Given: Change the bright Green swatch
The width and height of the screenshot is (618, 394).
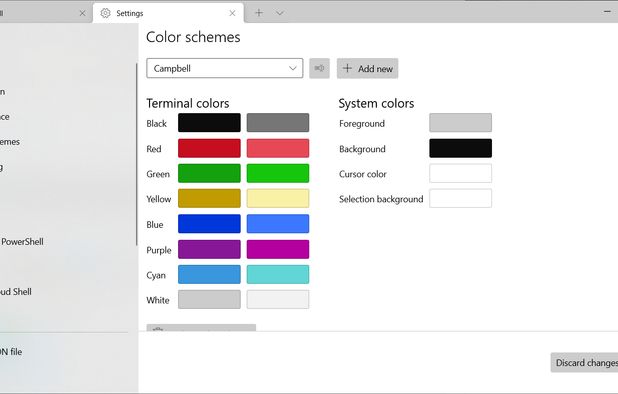Looking at the screenshot, I should [278, 173].
